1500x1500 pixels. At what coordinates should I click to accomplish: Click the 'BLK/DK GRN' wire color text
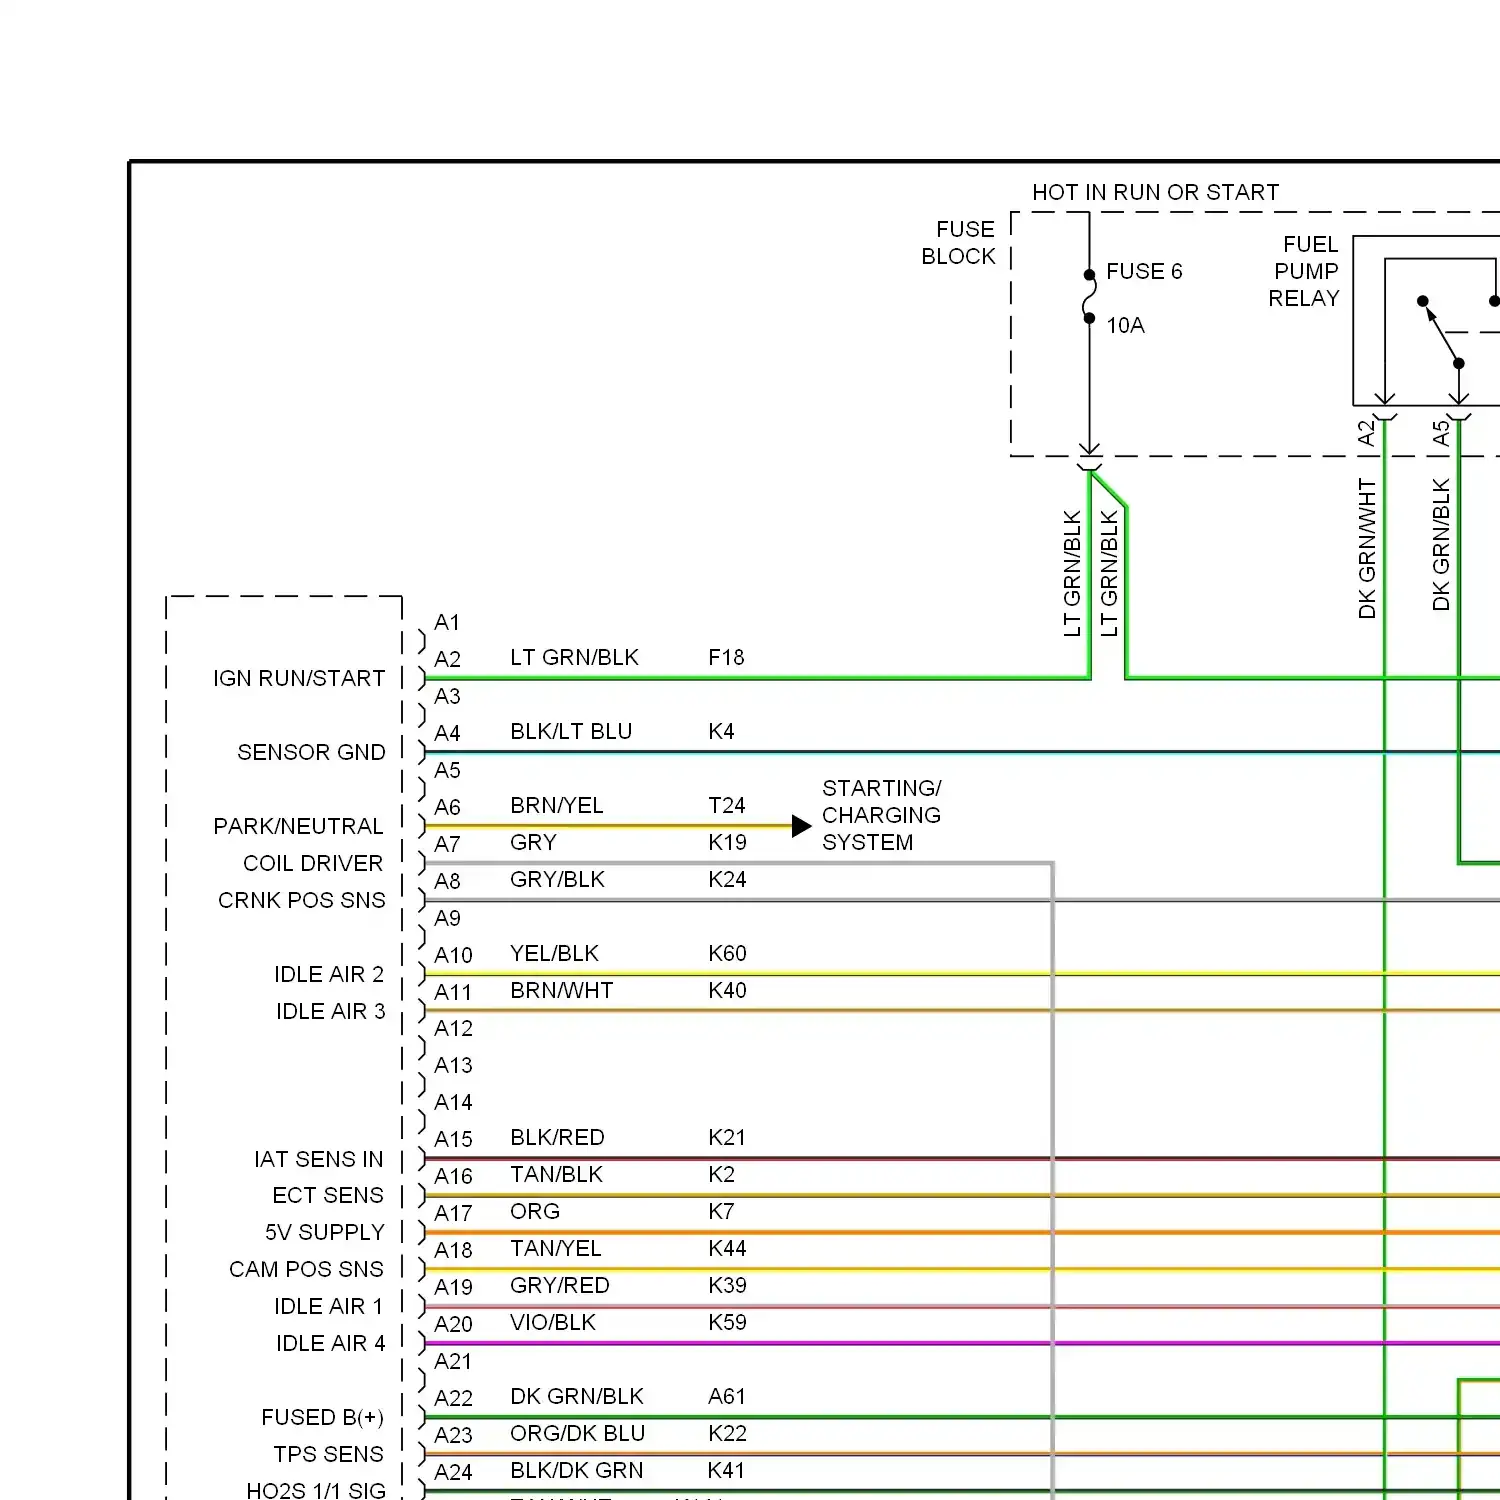click(x=576, y=1470)
